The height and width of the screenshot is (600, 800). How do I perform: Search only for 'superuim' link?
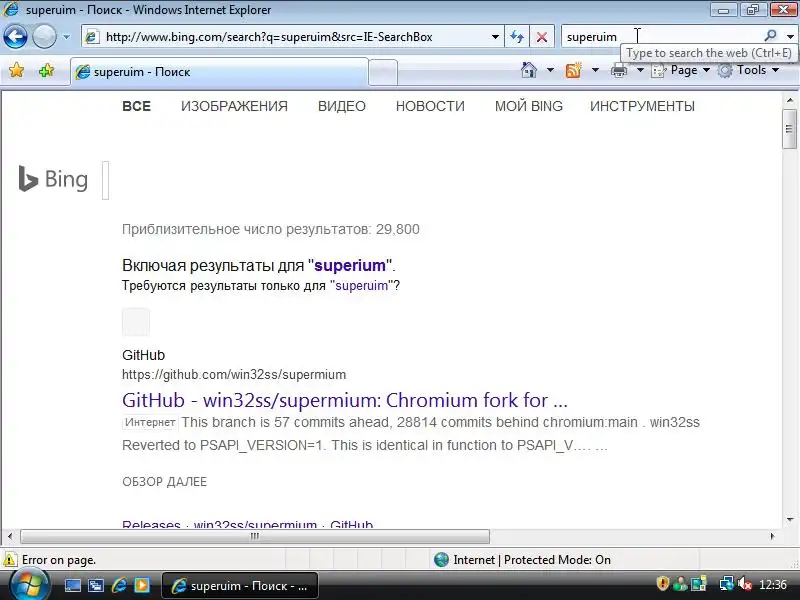pyautogui.click(x=361, y=286)
